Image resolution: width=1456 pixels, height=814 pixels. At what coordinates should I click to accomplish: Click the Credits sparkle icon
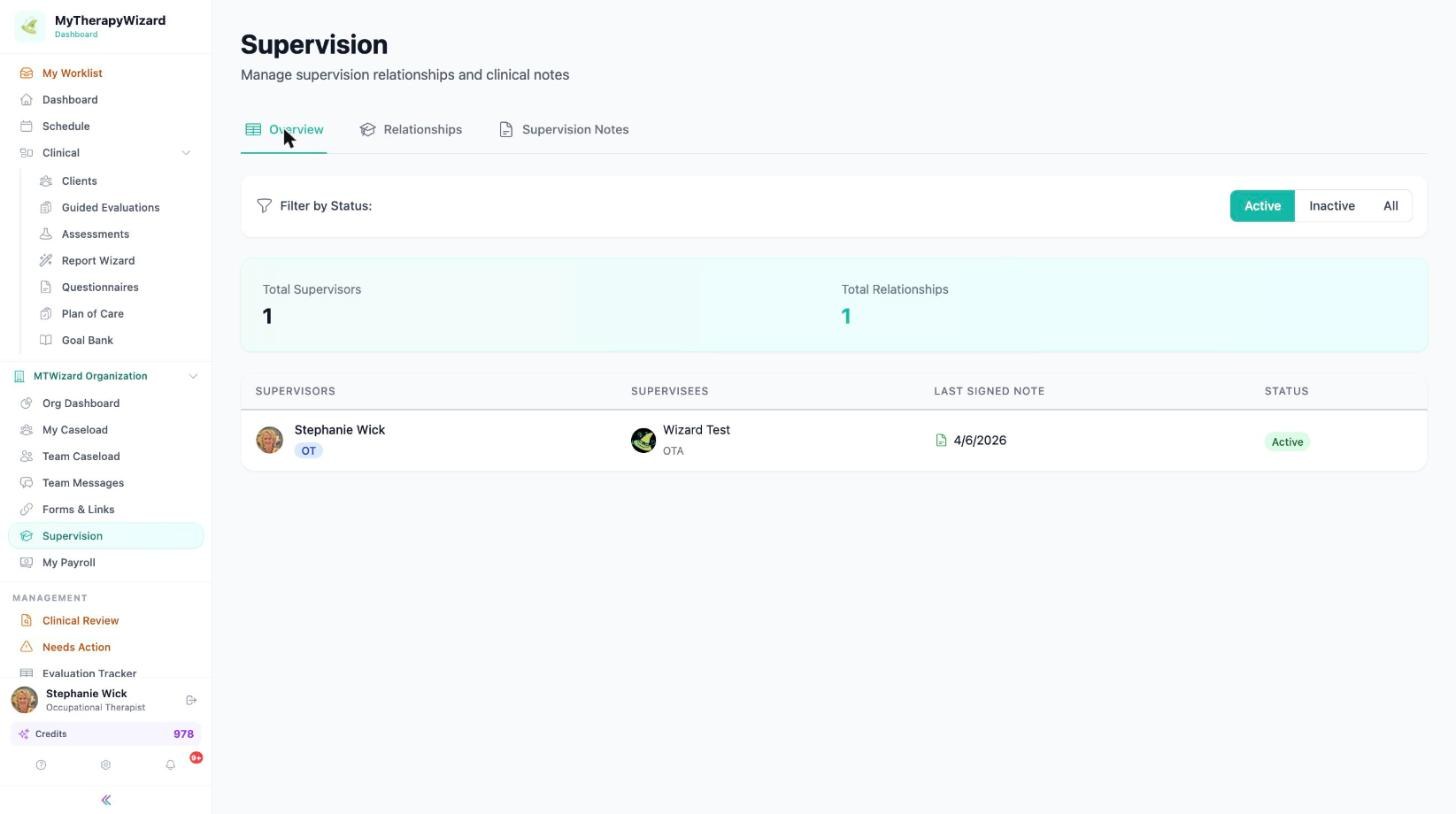(x=24, y=734)
